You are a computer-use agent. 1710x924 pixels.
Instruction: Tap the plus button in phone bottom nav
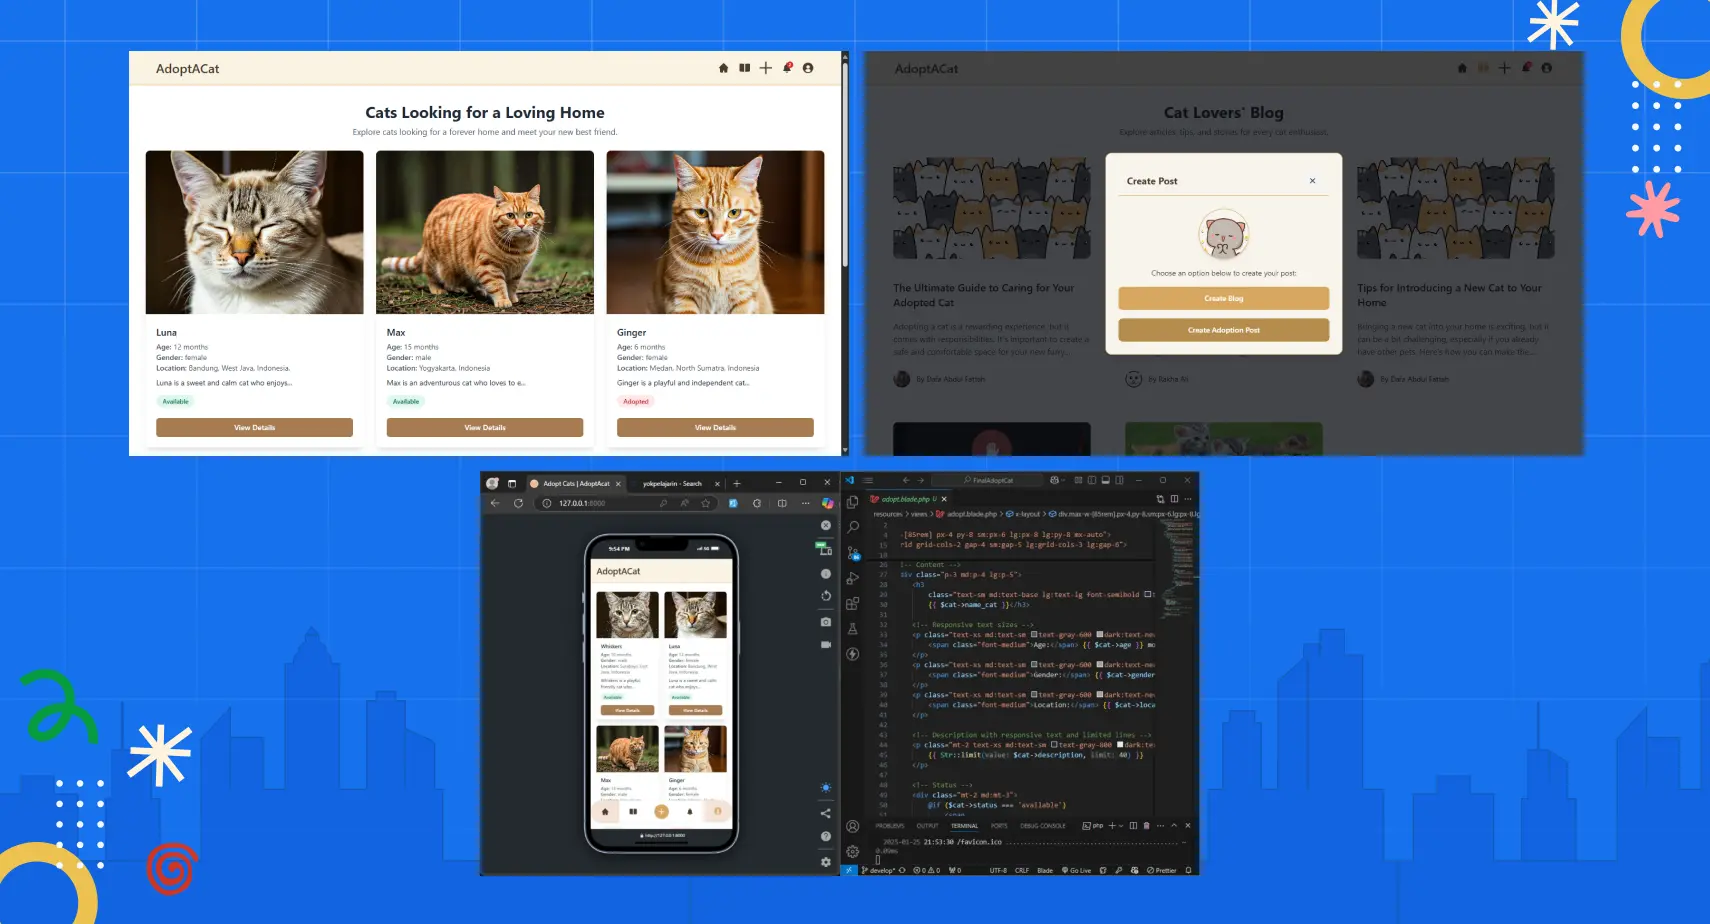pyautogui.click(x=660, y=811)
